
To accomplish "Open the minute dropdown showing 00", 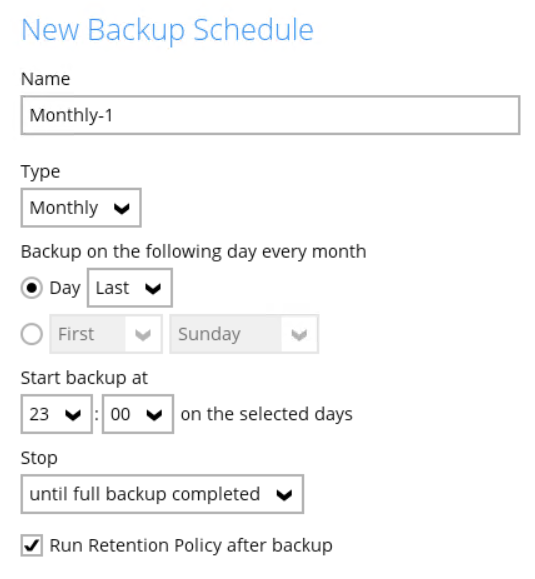I will pos(138,414).
